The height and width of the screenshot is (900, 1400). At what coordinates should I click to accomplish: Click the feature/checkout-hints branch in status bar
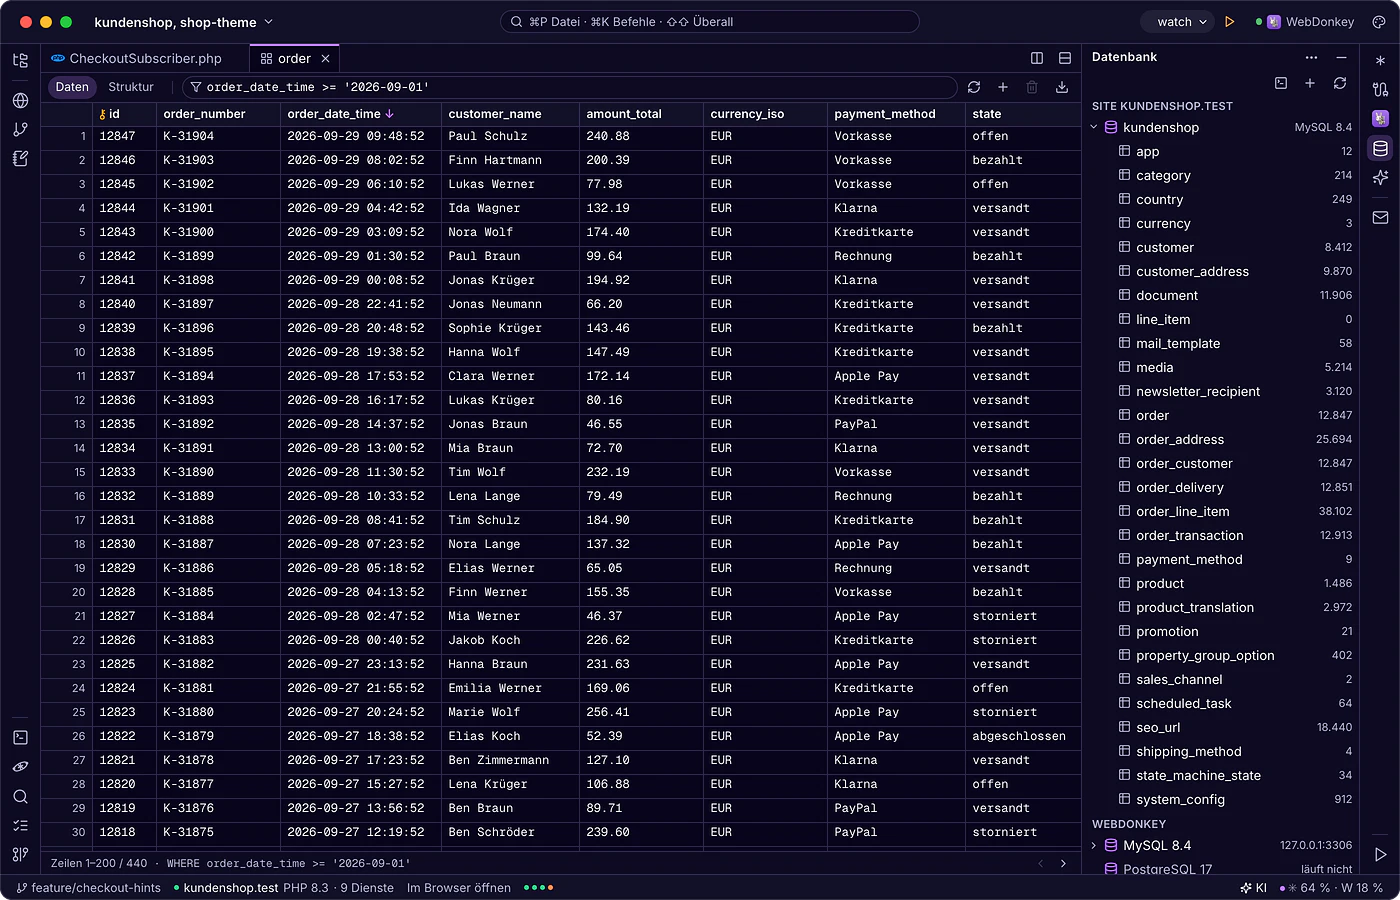(x=89, y=888)
